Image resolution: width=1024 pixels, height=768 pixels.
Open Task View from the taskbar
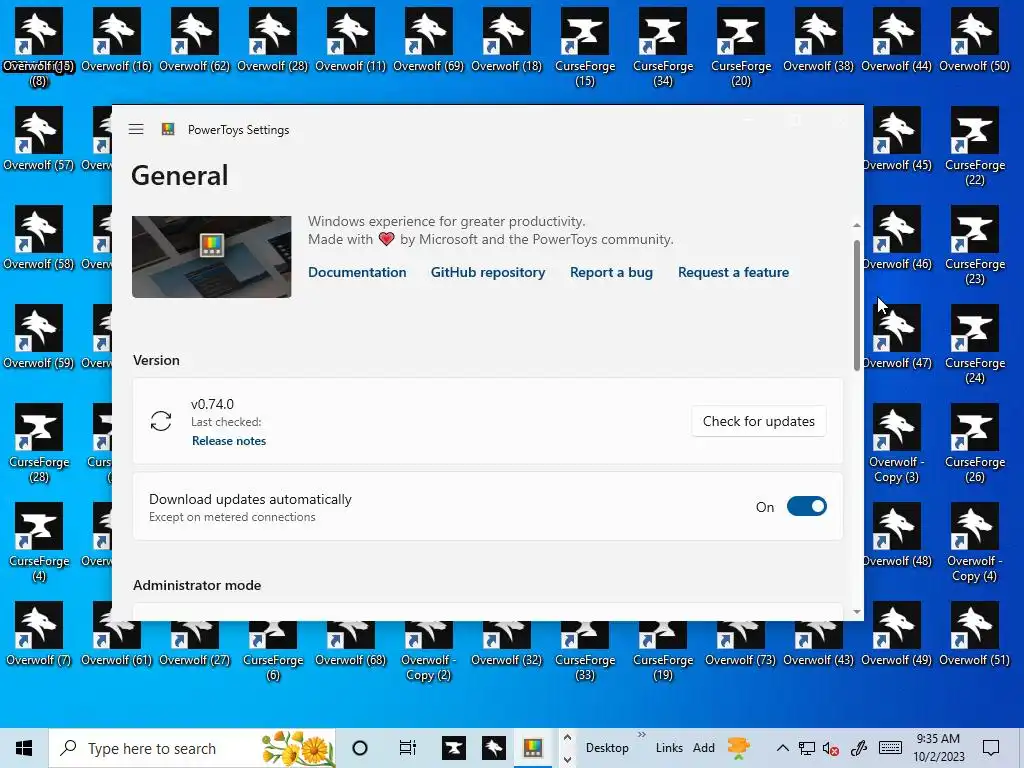coord(408,748)
